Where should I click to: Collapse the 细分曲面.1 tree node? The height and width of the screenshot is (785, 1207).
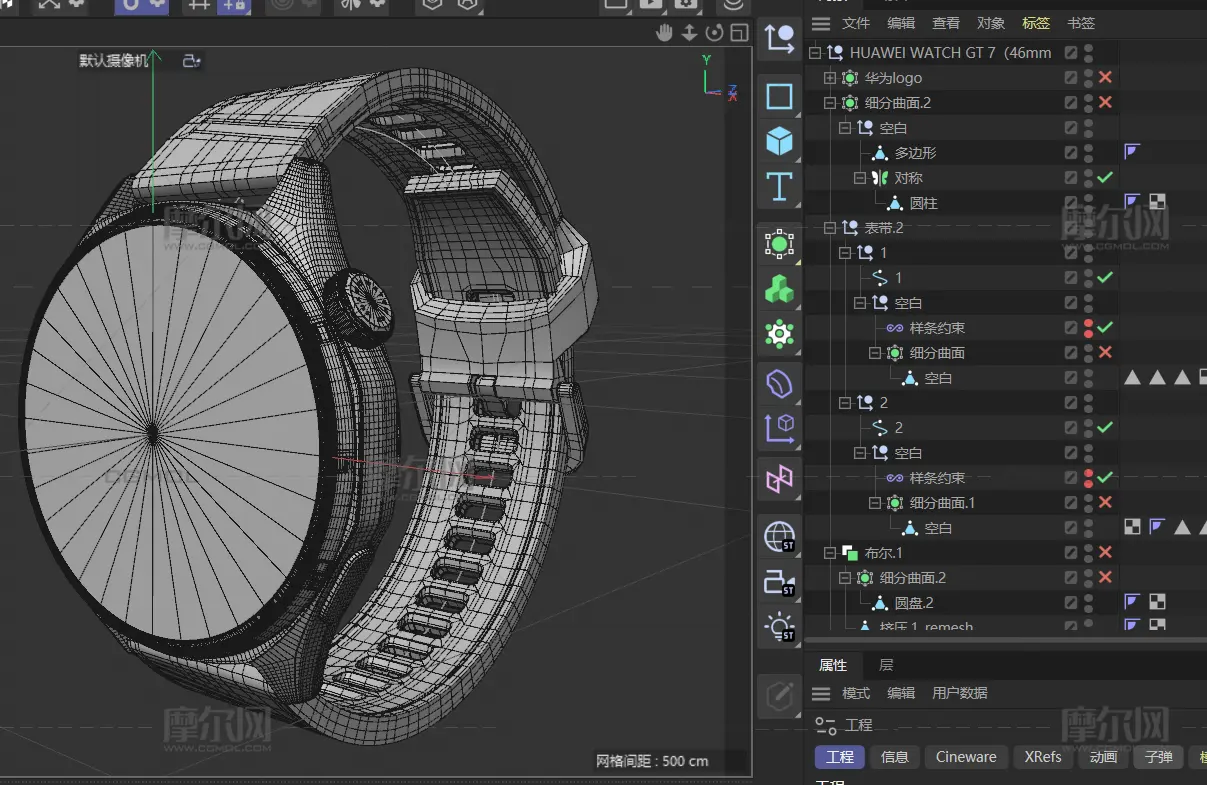click(875, 502)
